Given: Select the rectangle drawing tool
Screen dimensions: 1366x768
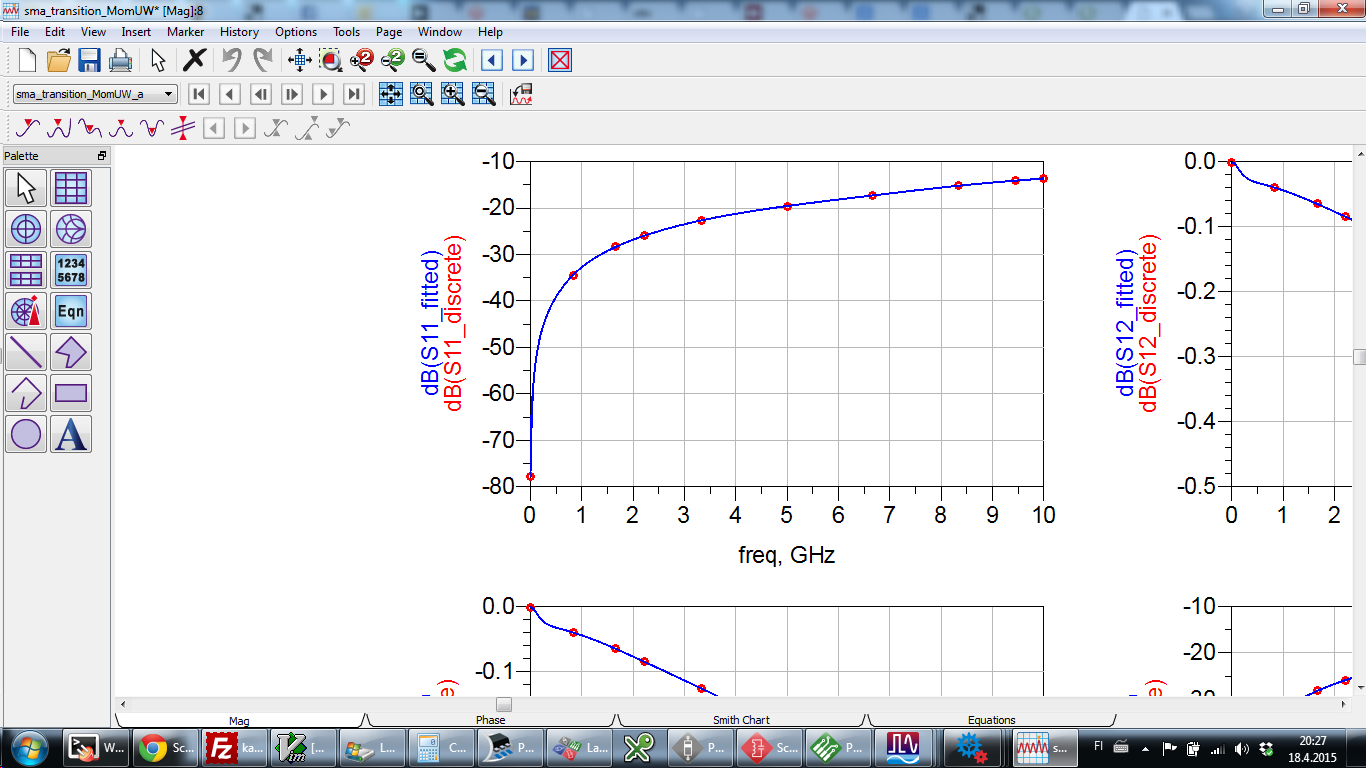Looking at the screenshot, I should (71, 393).
